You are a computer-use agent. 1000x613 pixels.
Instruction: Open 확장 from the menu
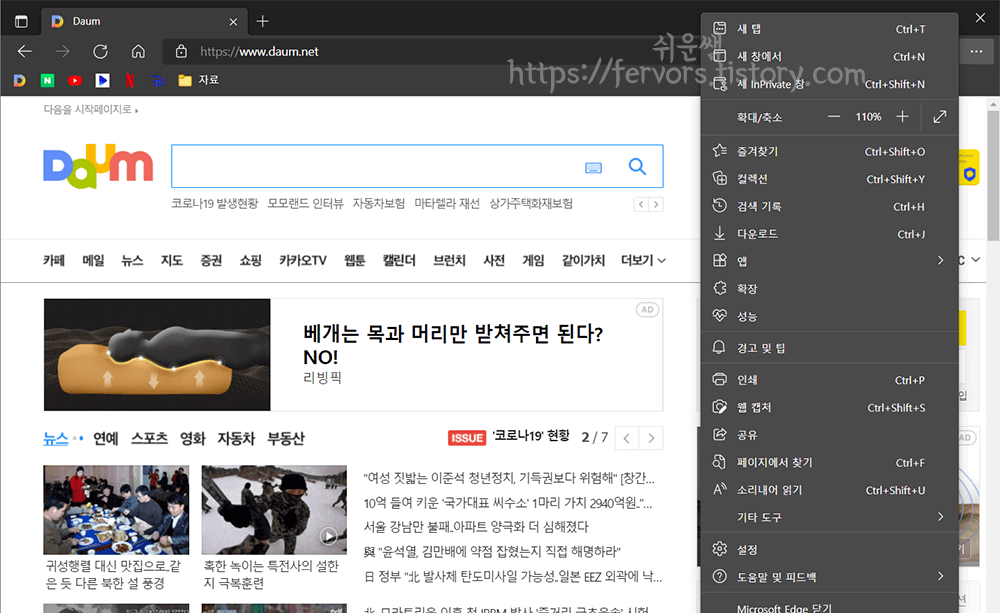[x=829, y=288]
